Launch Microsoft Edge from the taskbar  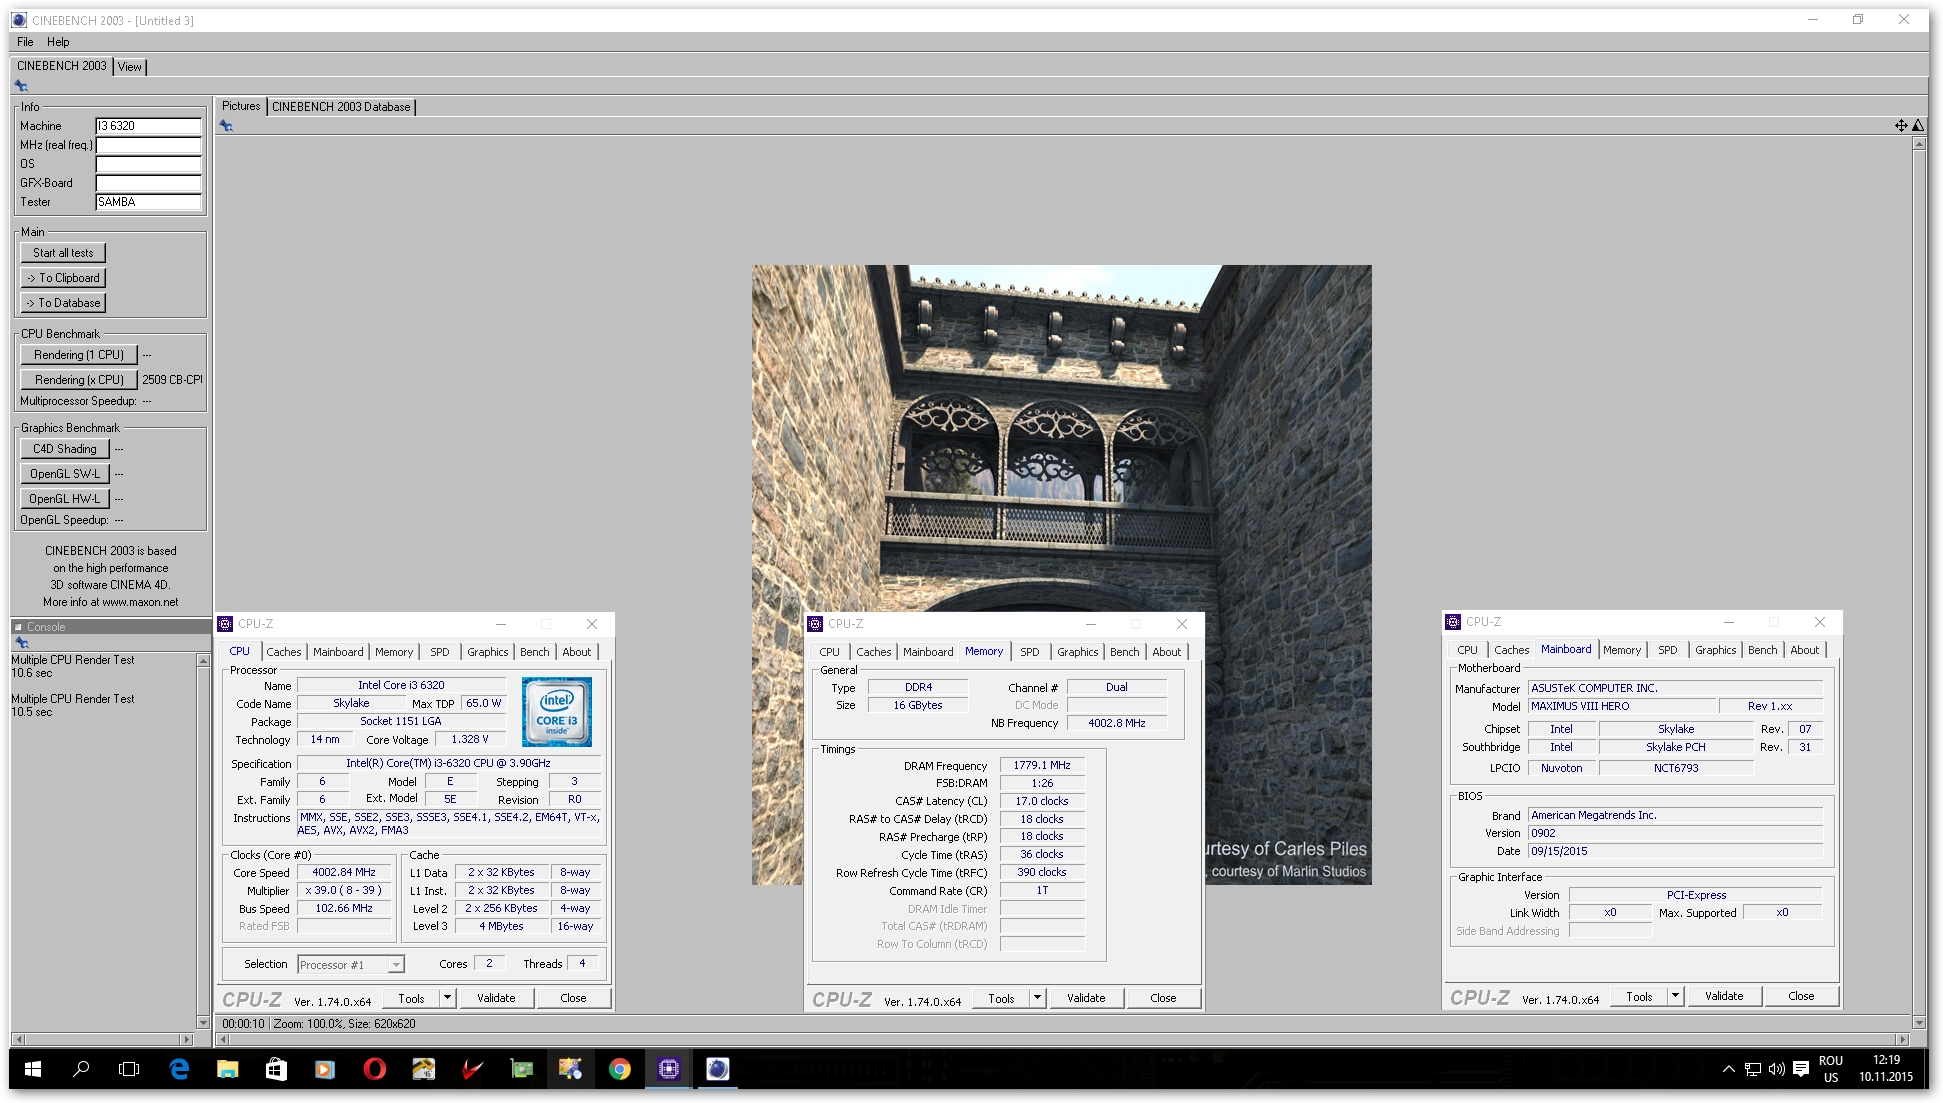(179, 1069)
